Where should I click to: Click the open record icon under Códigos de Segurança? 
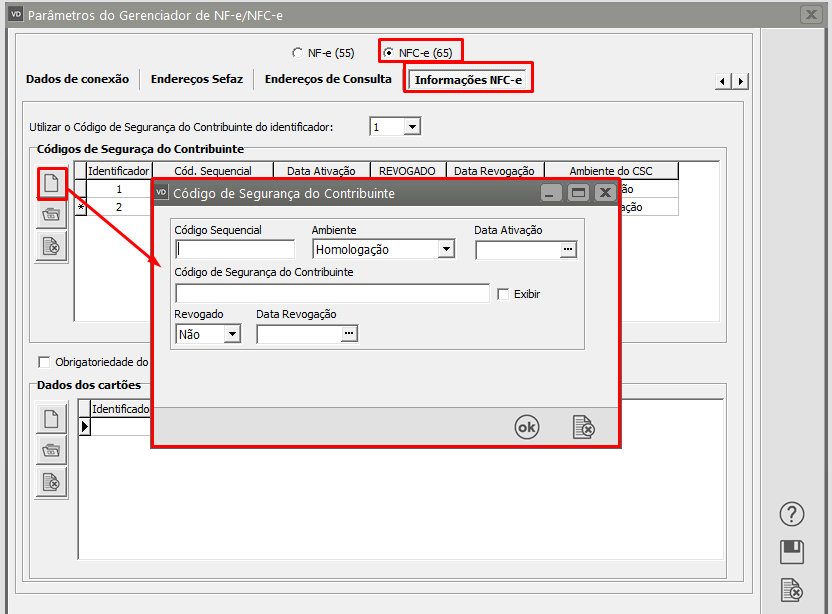[51, 214]
